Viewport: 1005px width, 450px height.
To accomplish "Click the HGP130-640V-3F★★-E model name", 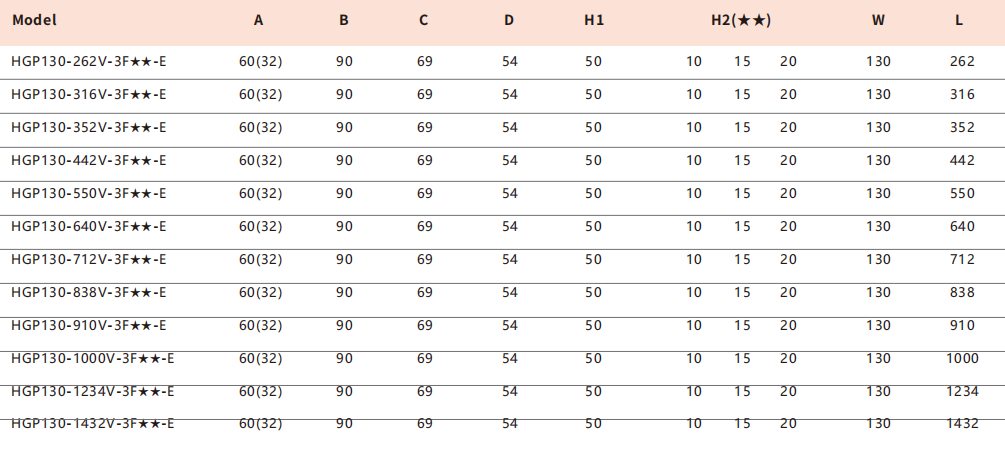I will 89,227.
